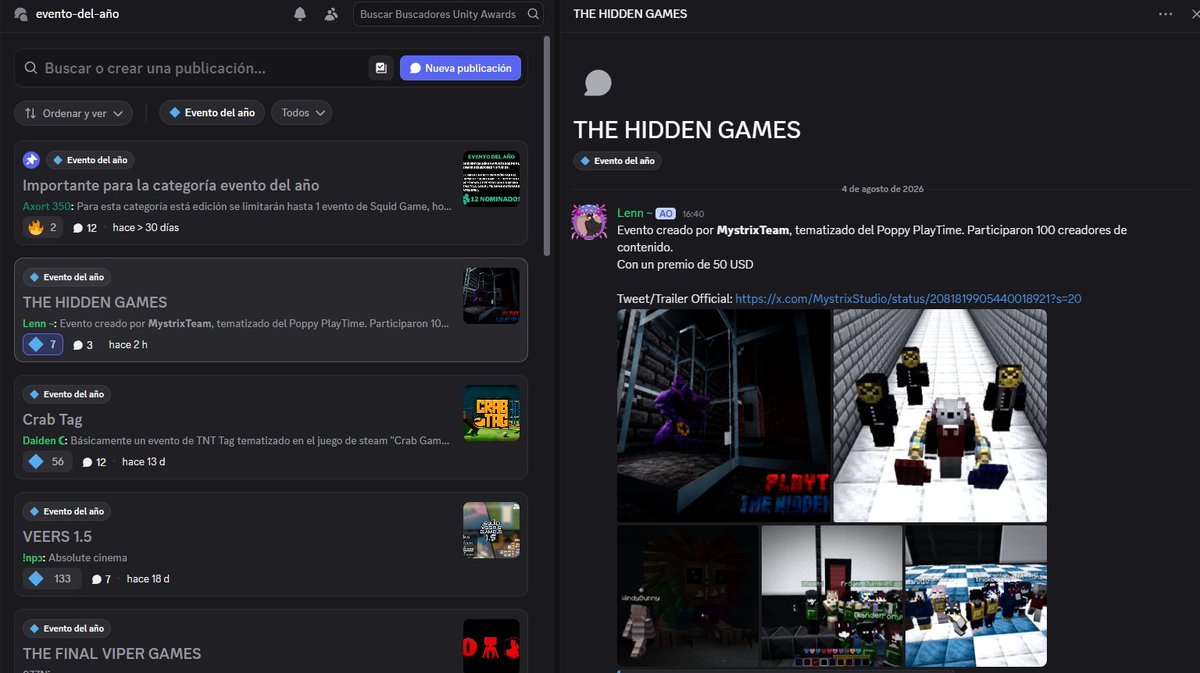
Task: Click the forum channel icon beside evento-del-año
Action: (21, 14)
